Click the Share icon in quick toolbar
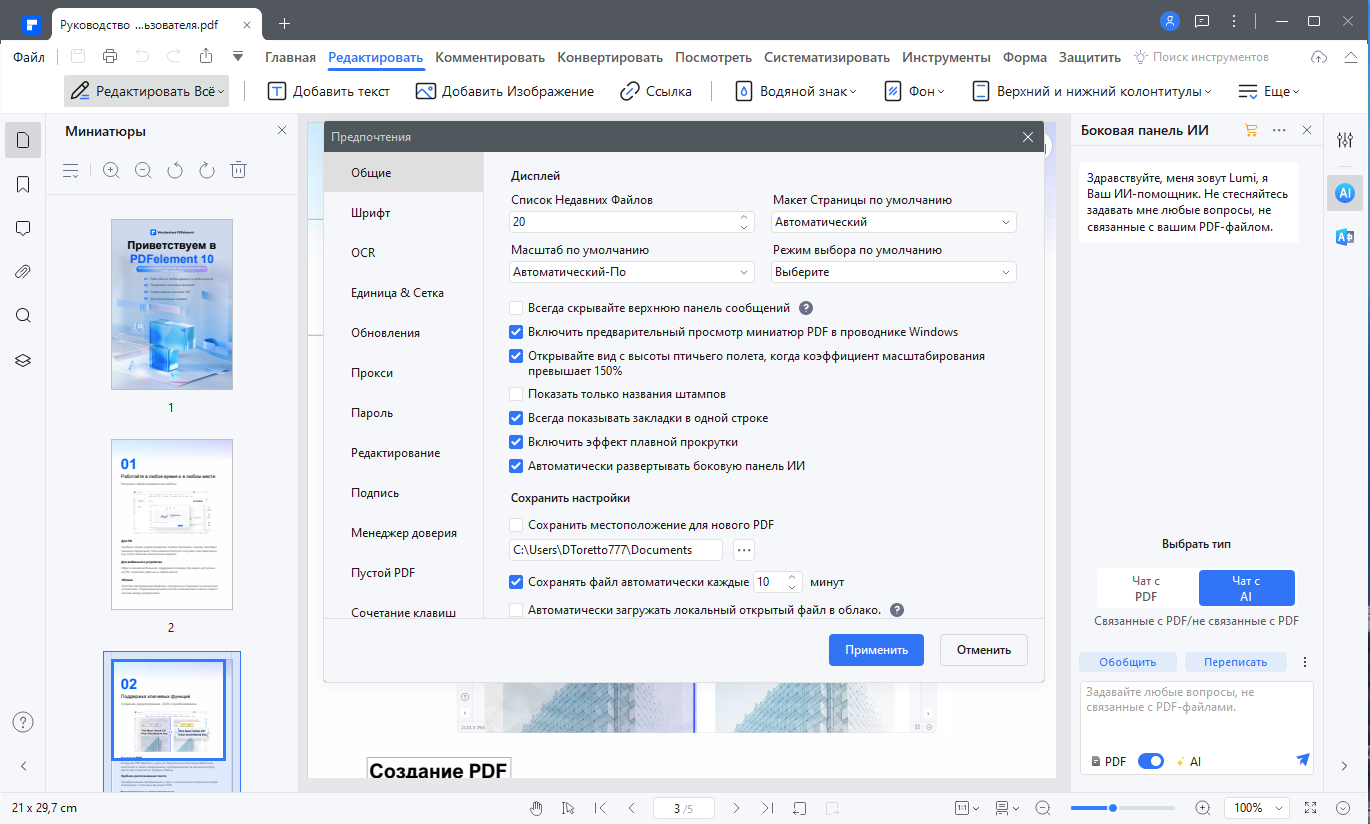This screenshot has height=824, width=1370. (206, 57)
